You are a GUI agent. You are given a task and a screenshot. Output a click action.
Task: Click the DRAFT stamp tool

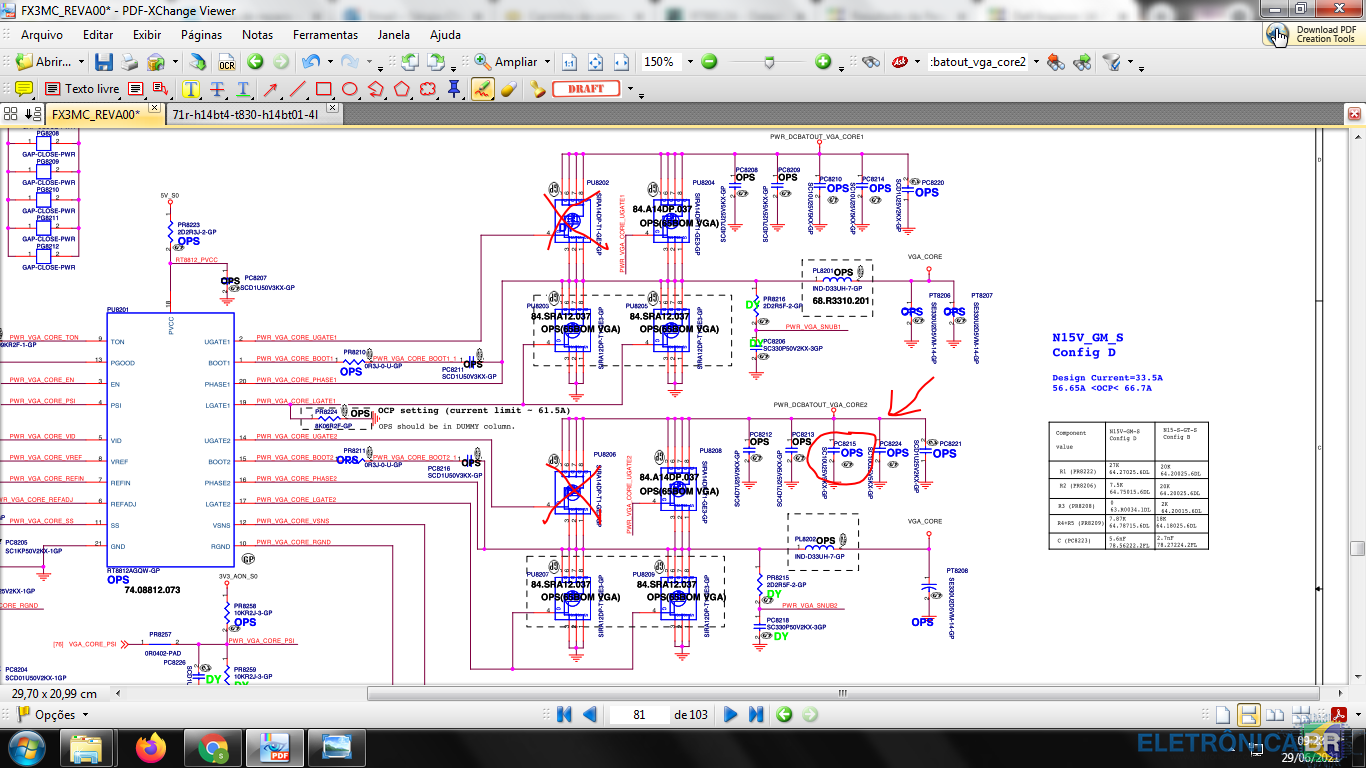[x=586, y=89]
